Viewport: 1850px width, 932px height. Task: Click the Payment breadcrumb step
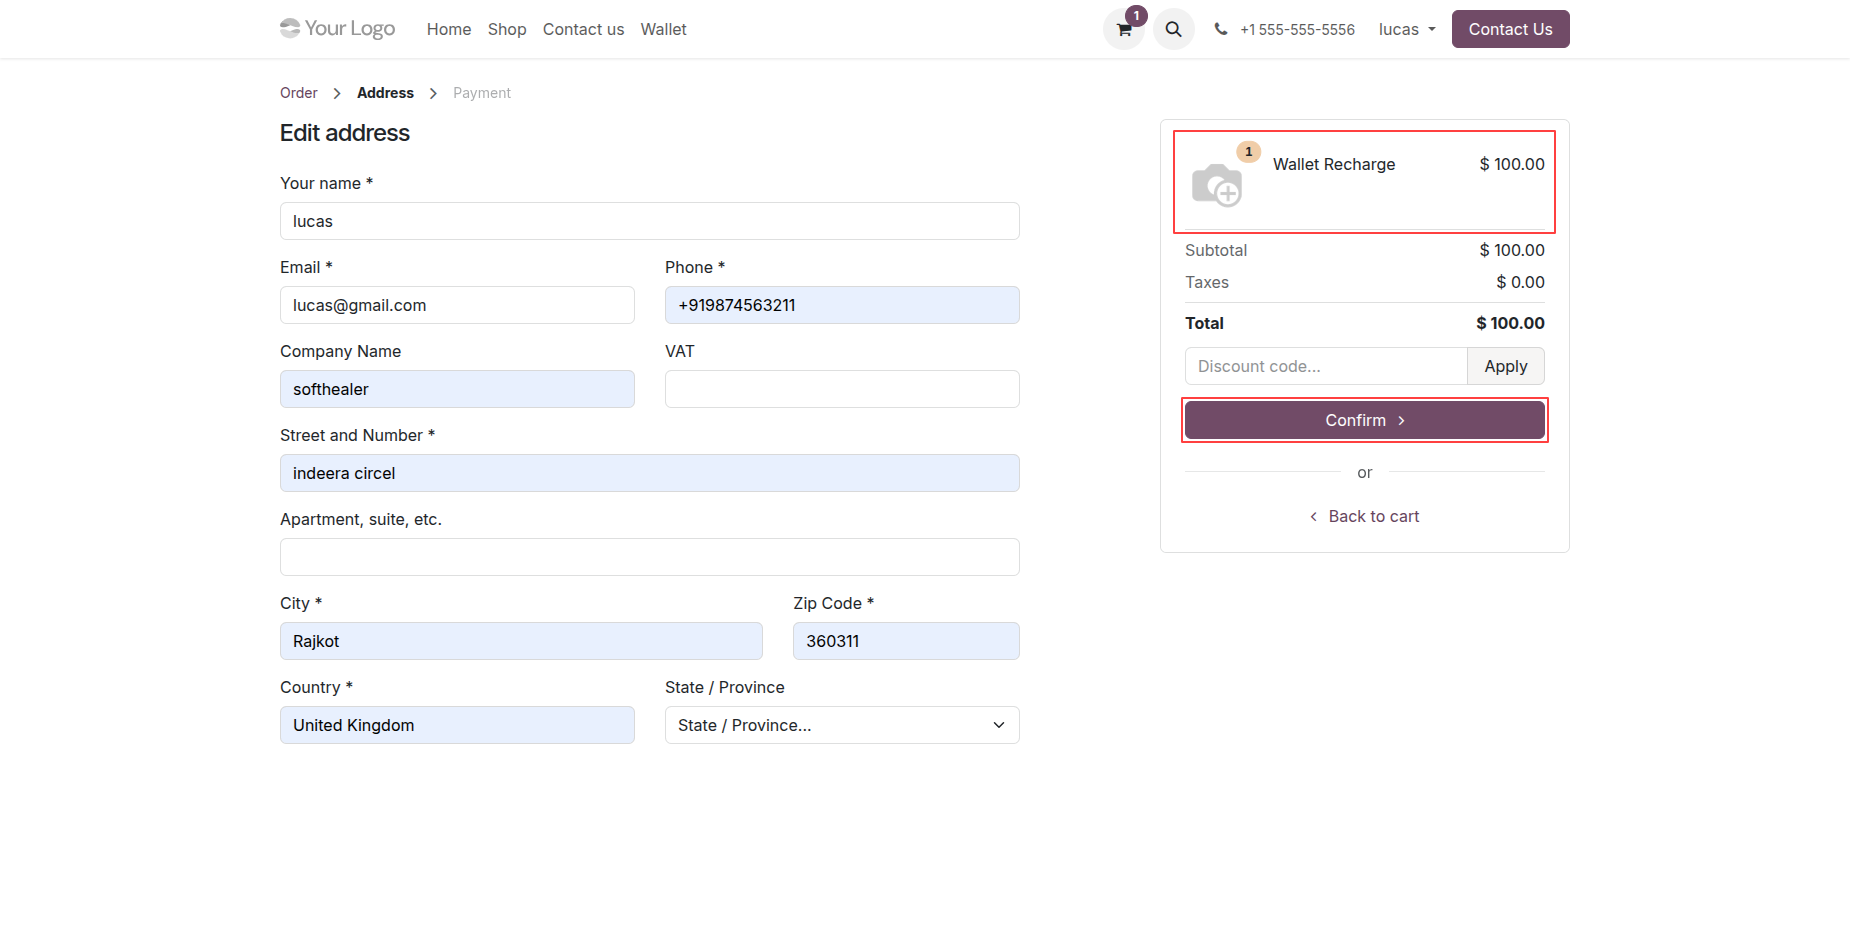click(482, 93)
